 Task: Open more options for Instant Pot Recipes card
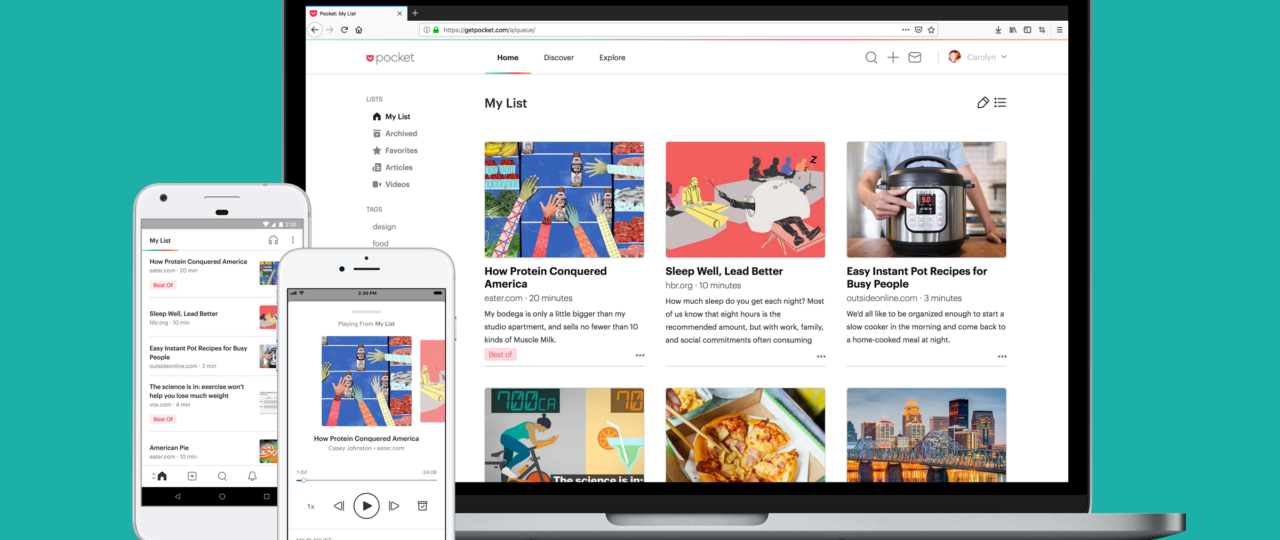click(x=1001, y=356)
